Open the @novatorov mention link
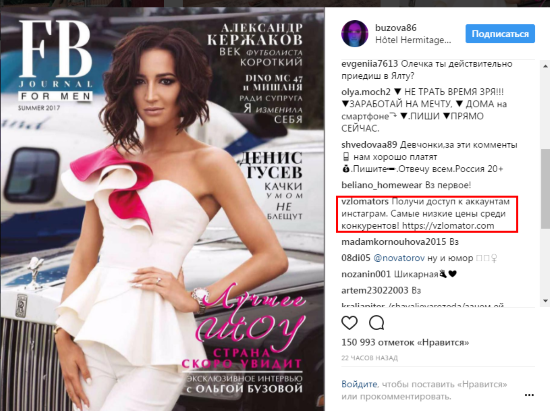The width and height of the screenshot is (550, 411). 399,258
